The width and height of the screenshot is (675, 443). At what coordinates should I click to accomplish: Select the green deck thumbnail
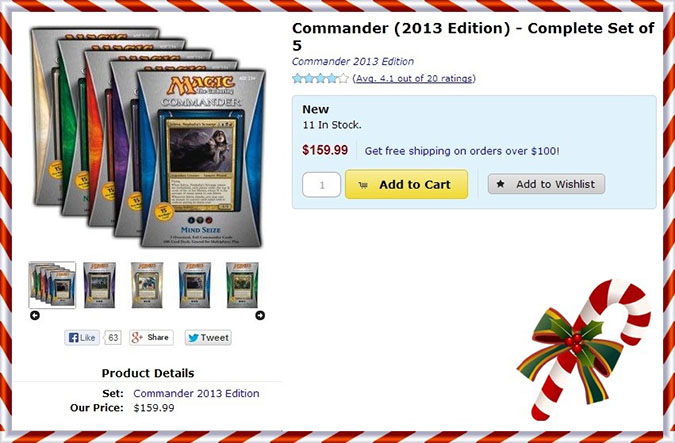(x=242, y=285)
